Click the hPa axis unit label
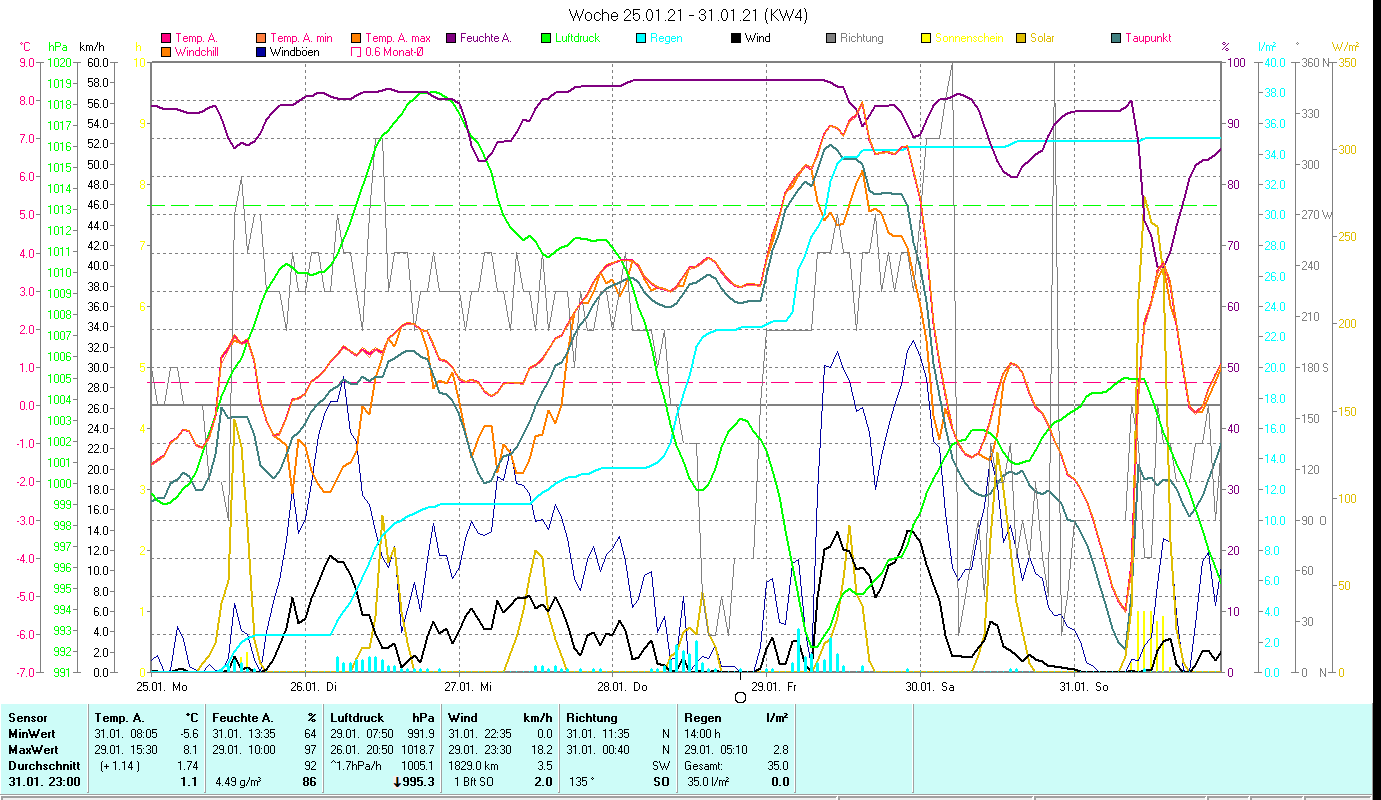The height and width of the screenshot is (800, 1381). pos(57,46)
